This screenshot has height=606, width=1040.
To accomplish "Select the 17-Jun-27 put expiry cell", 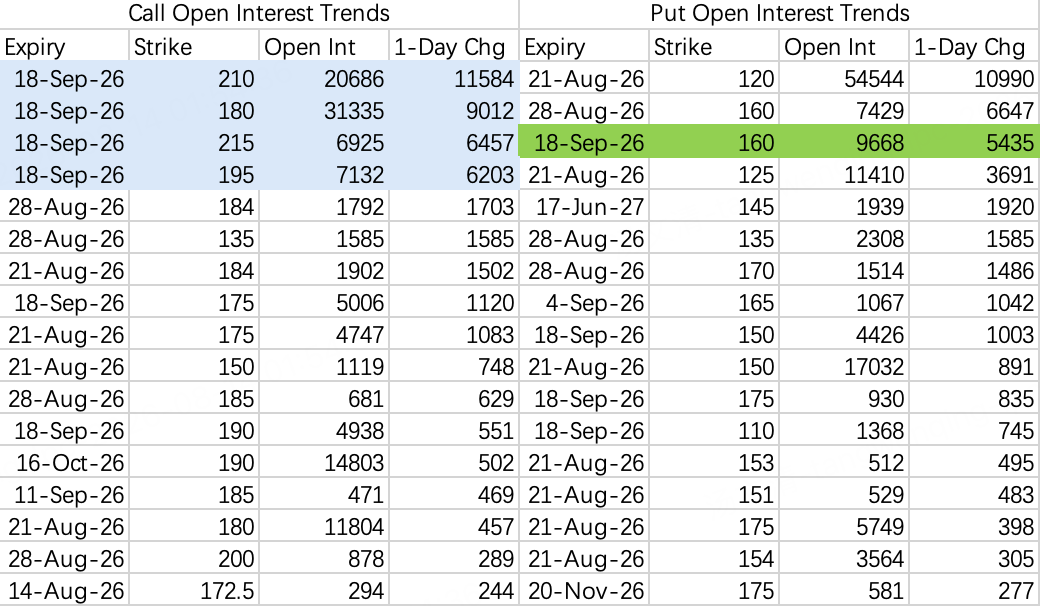I will [x=584, y=207].
